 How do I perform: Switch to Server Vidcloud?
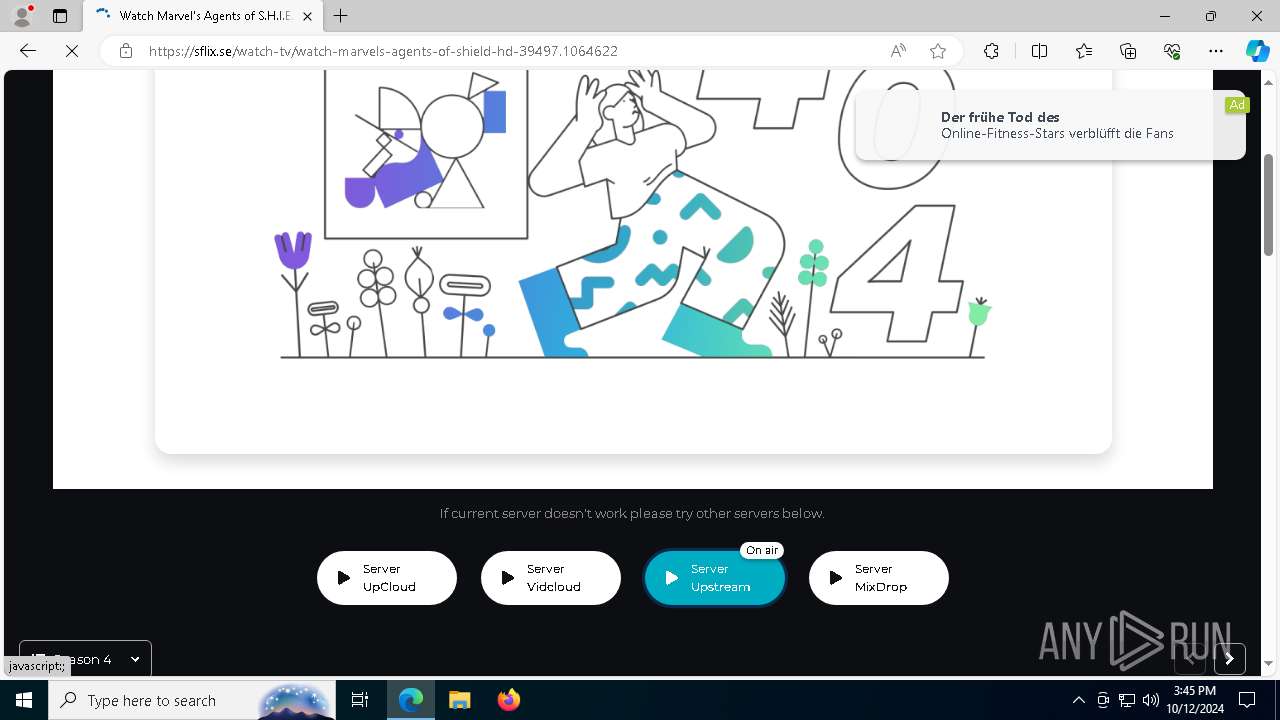(551, 578)
